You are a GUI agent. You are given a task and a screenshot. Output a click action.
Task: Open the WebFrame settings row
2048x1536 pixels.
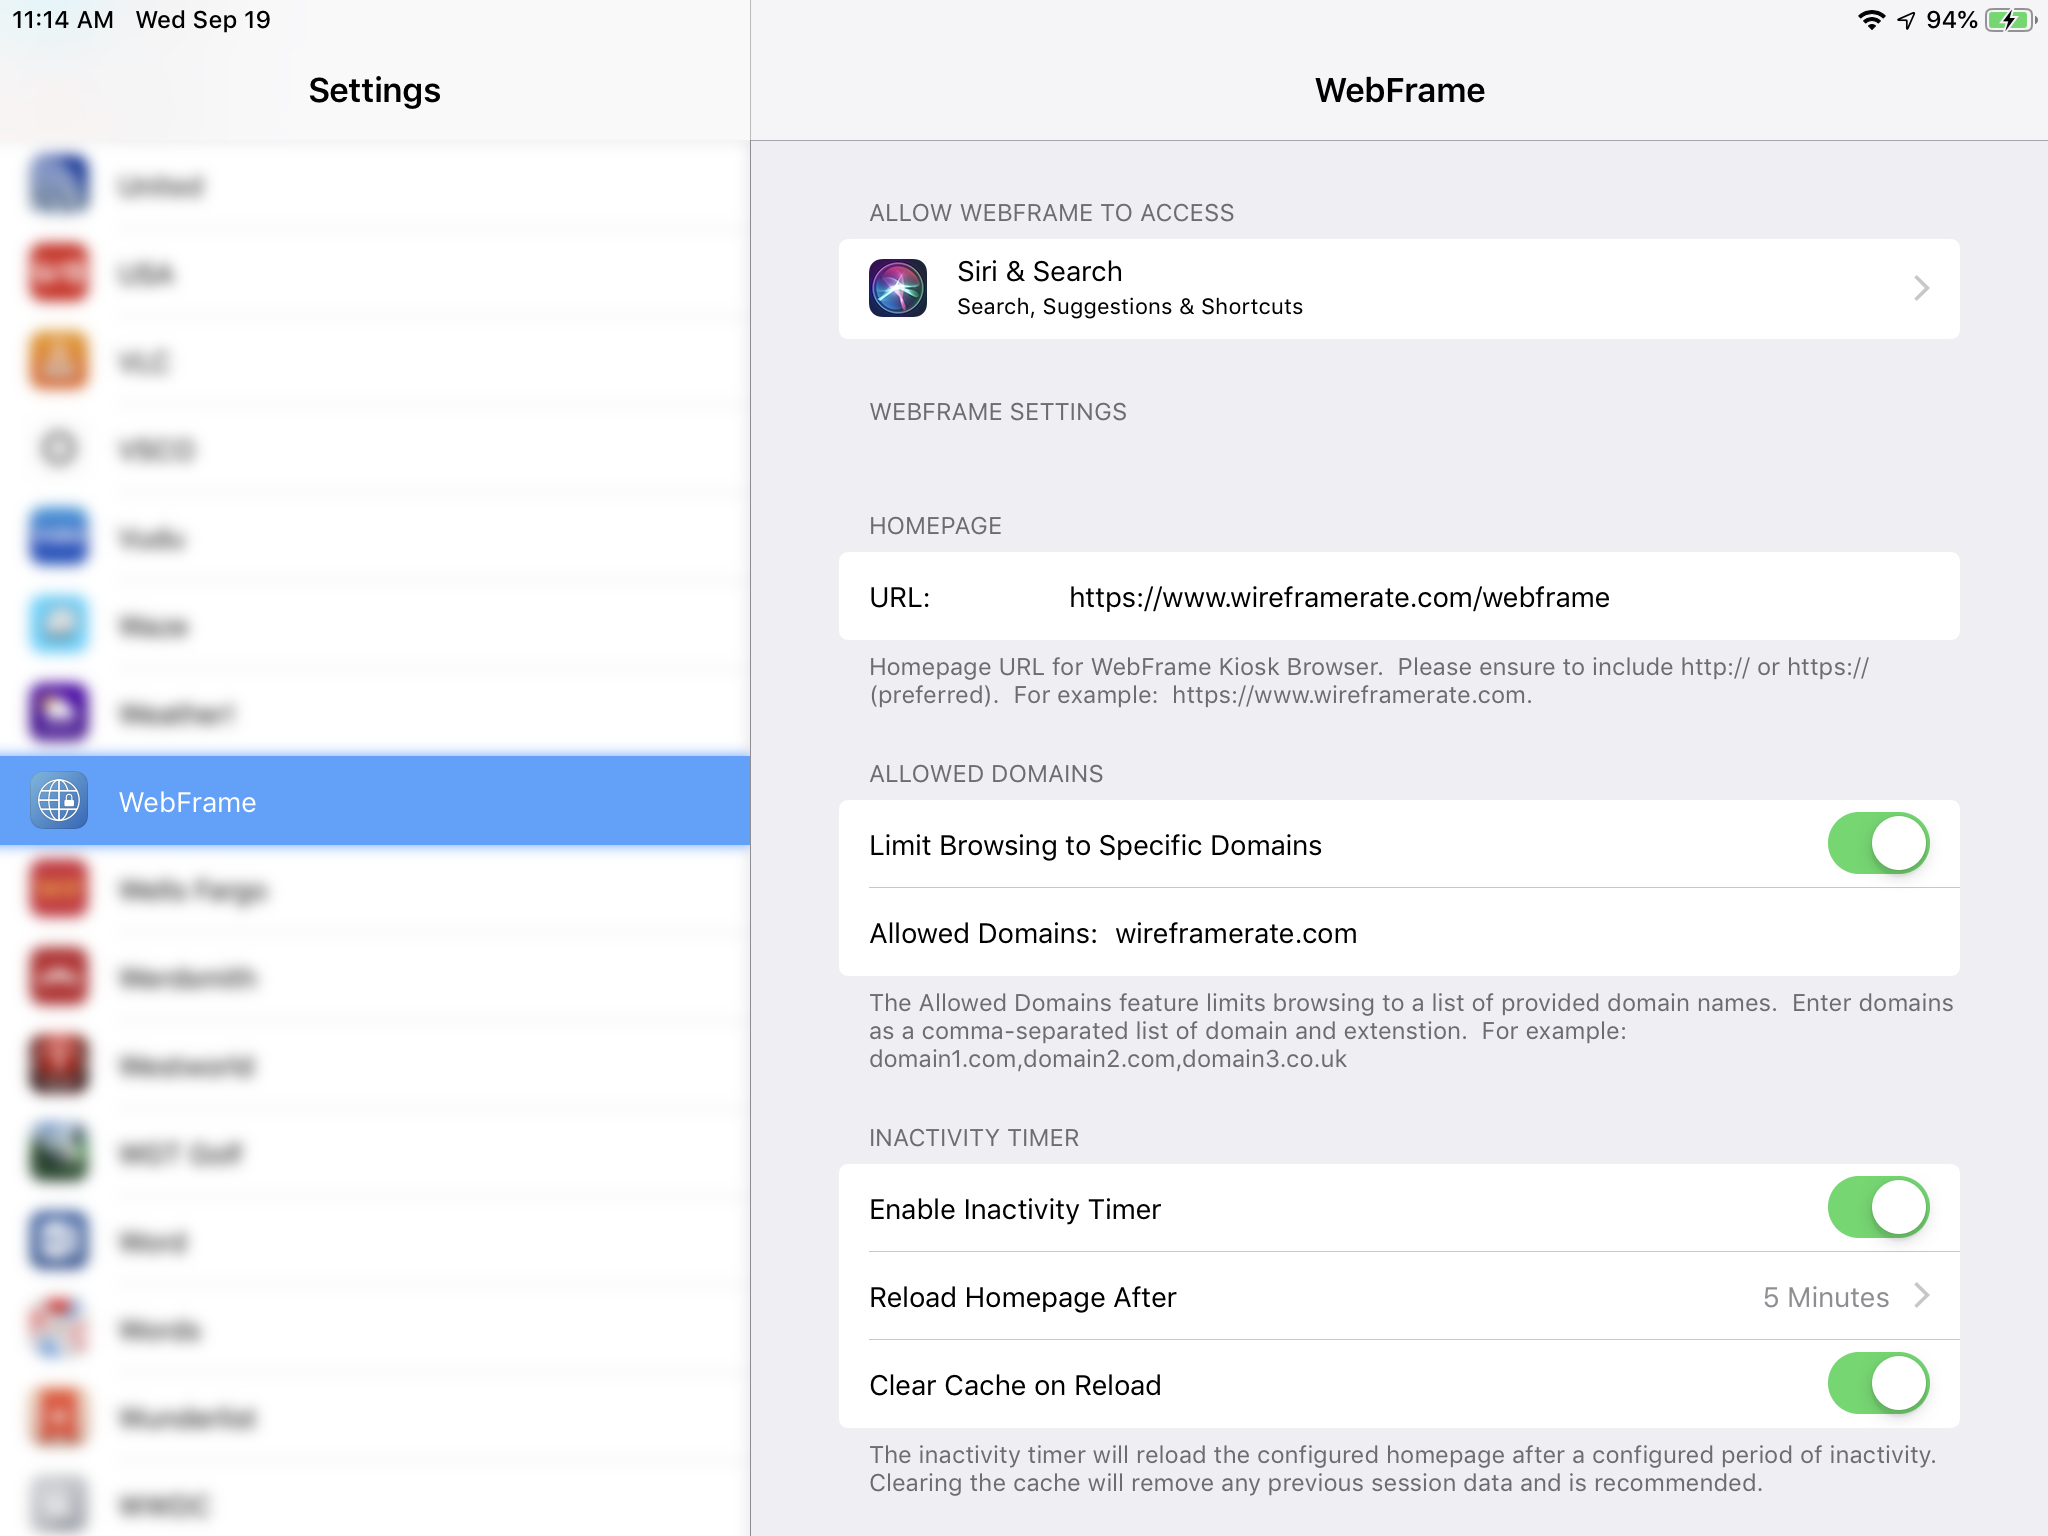[375, 801]
